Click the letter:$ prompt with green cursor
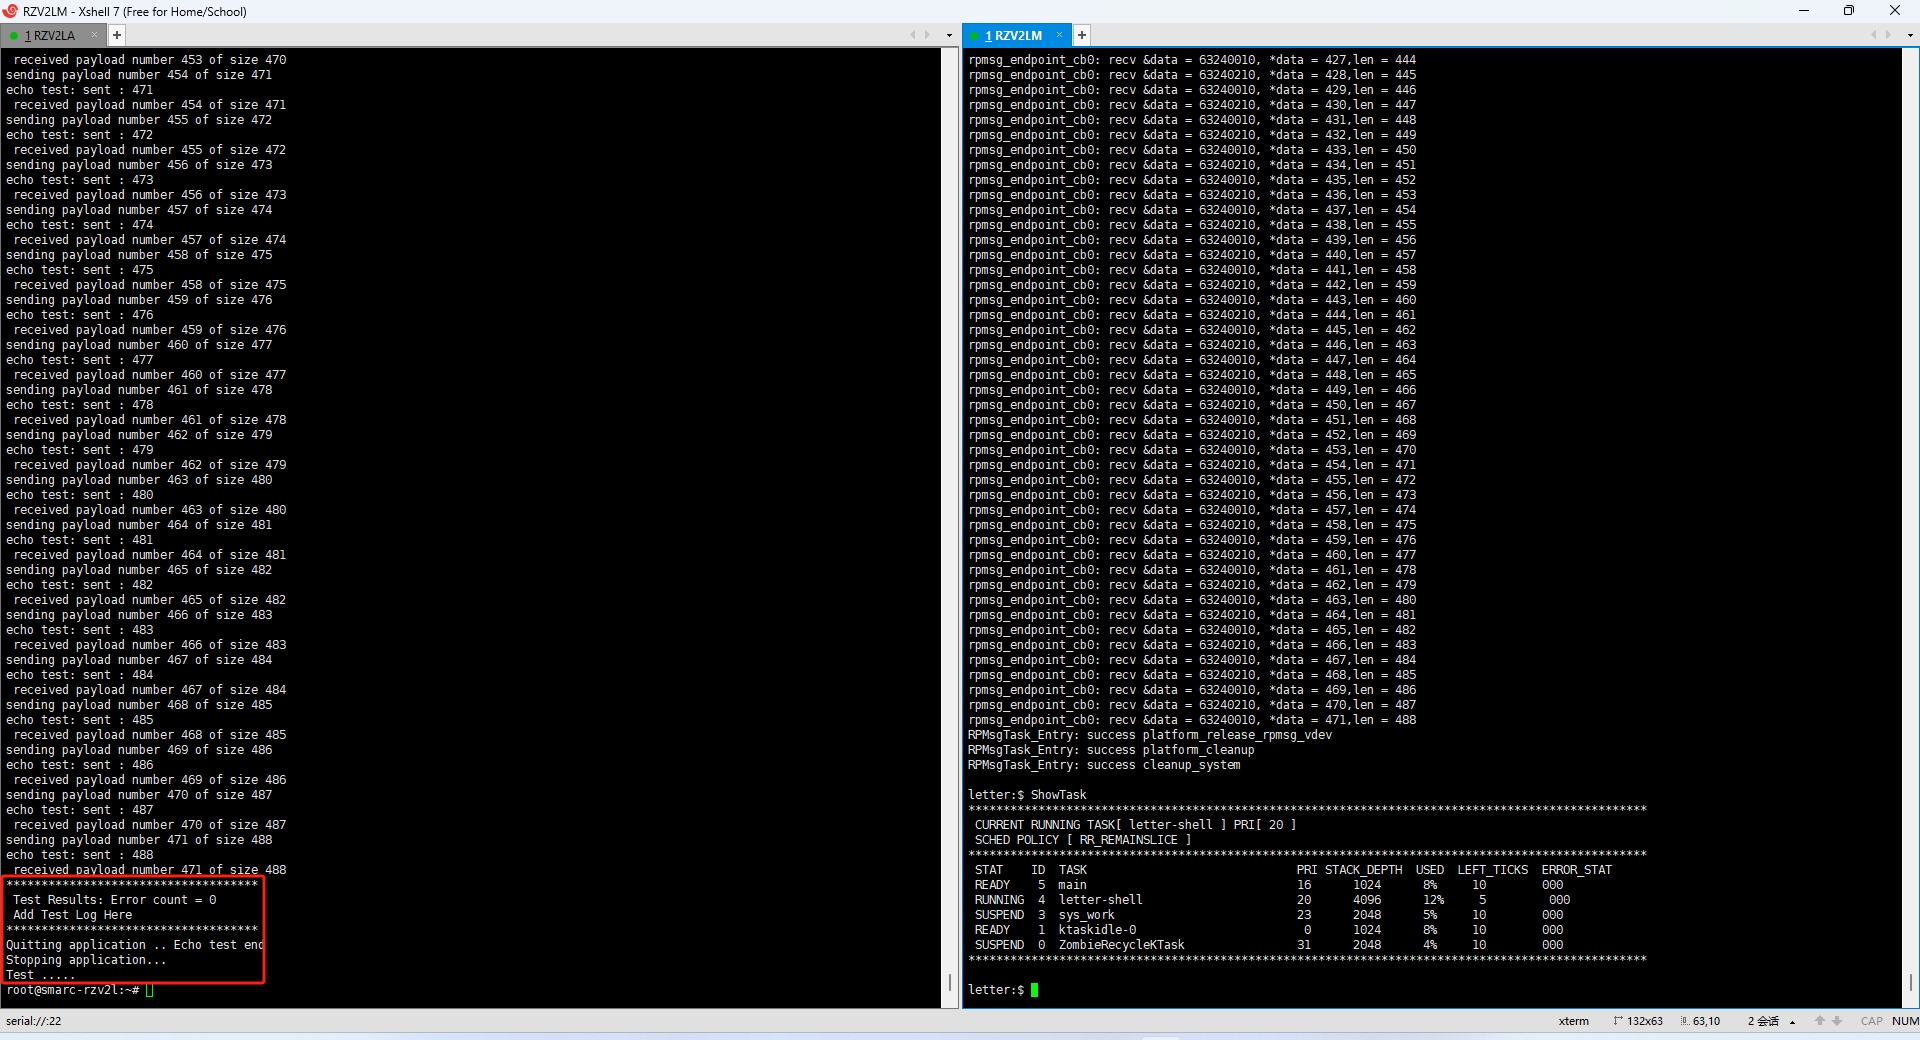Screen dimensions: 1920x1040 click(1003, 990)
